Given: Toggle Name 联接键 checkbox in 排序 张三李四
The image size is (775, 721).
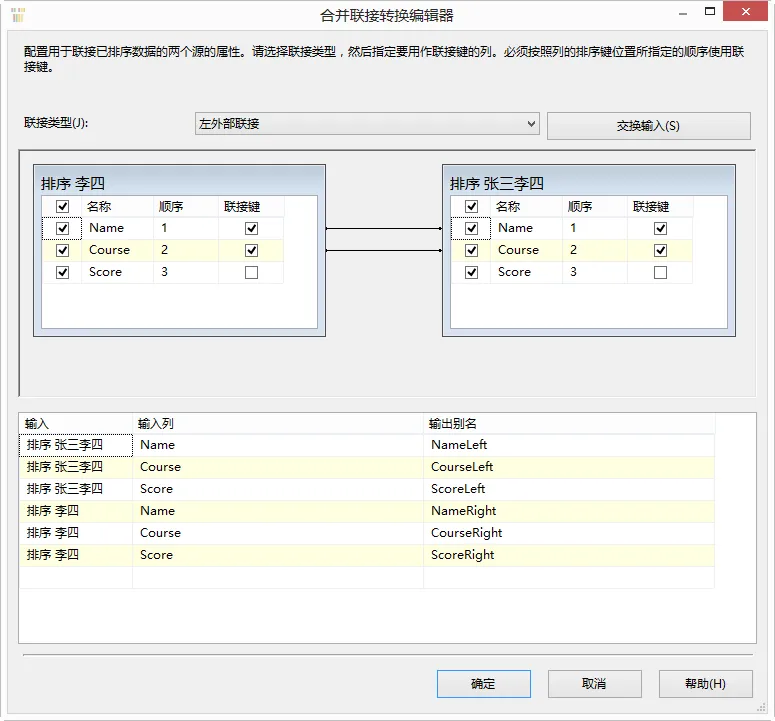Looking at the screenshot, I should tap(660, 228).
